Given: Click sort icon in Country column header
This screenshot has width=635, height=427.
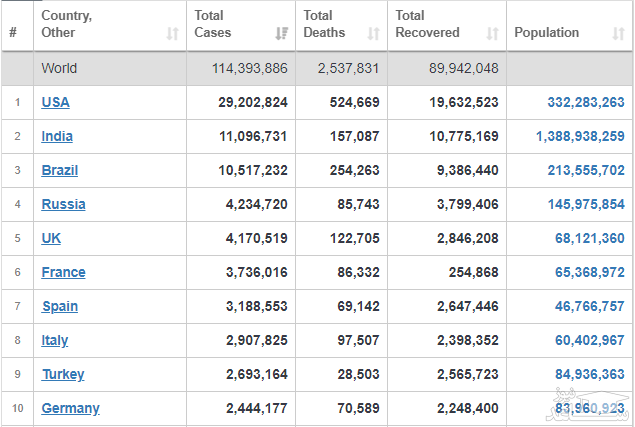Looking at the screenshot, I should click(172, 33).
